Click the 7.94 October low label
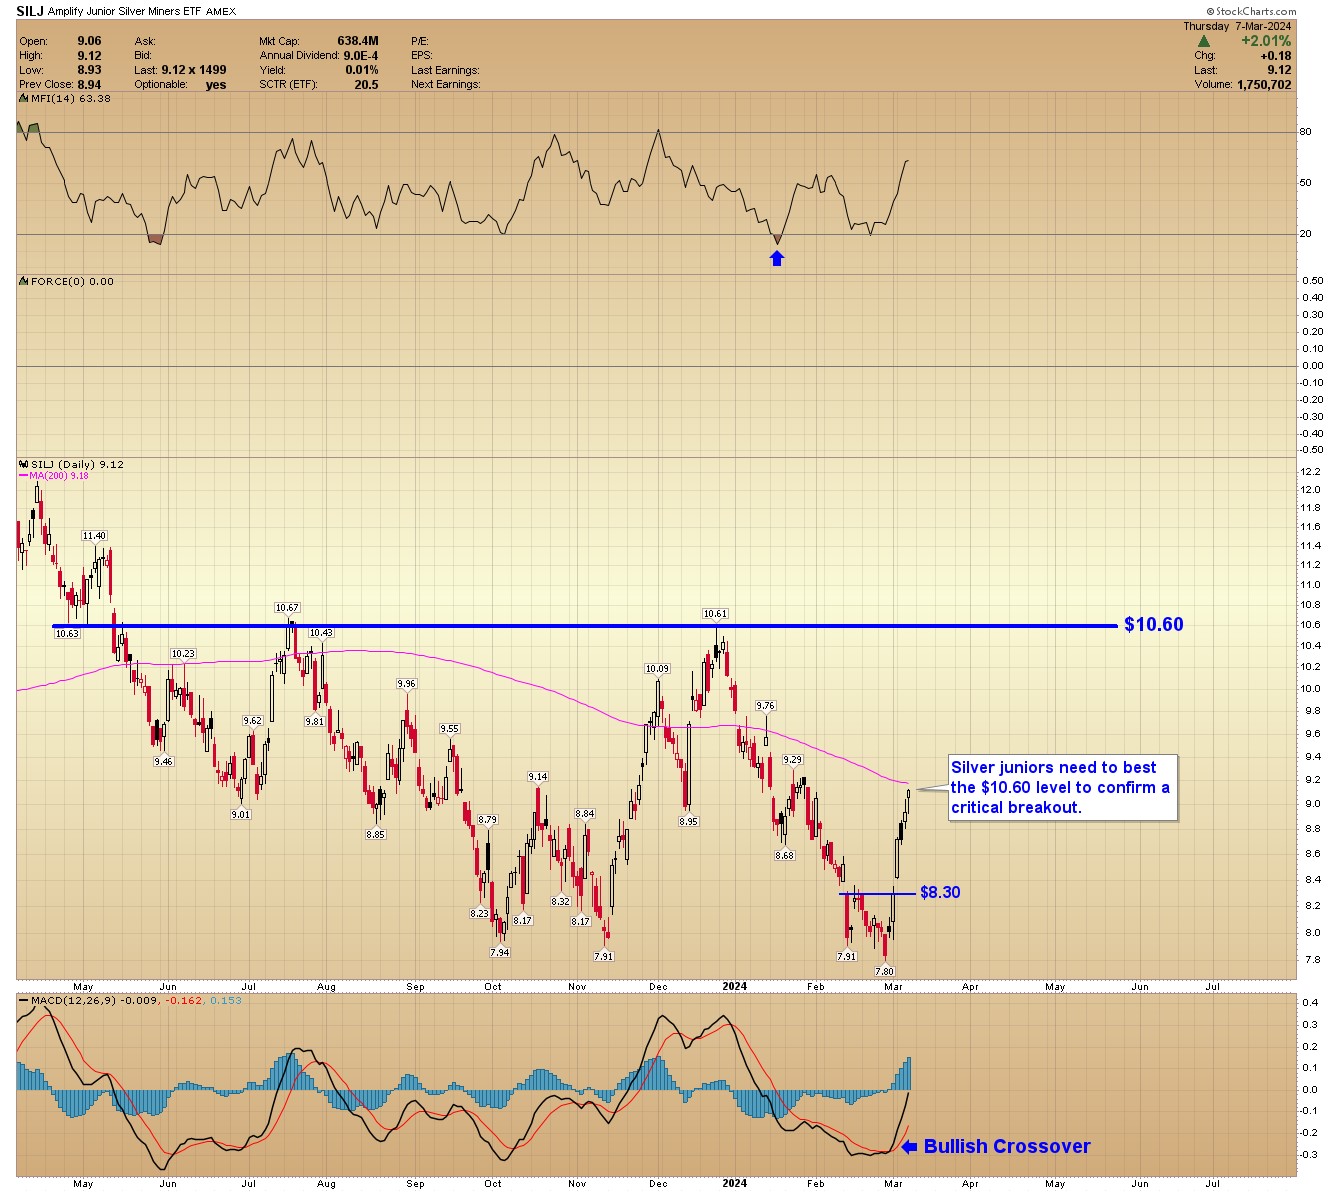 500,952
